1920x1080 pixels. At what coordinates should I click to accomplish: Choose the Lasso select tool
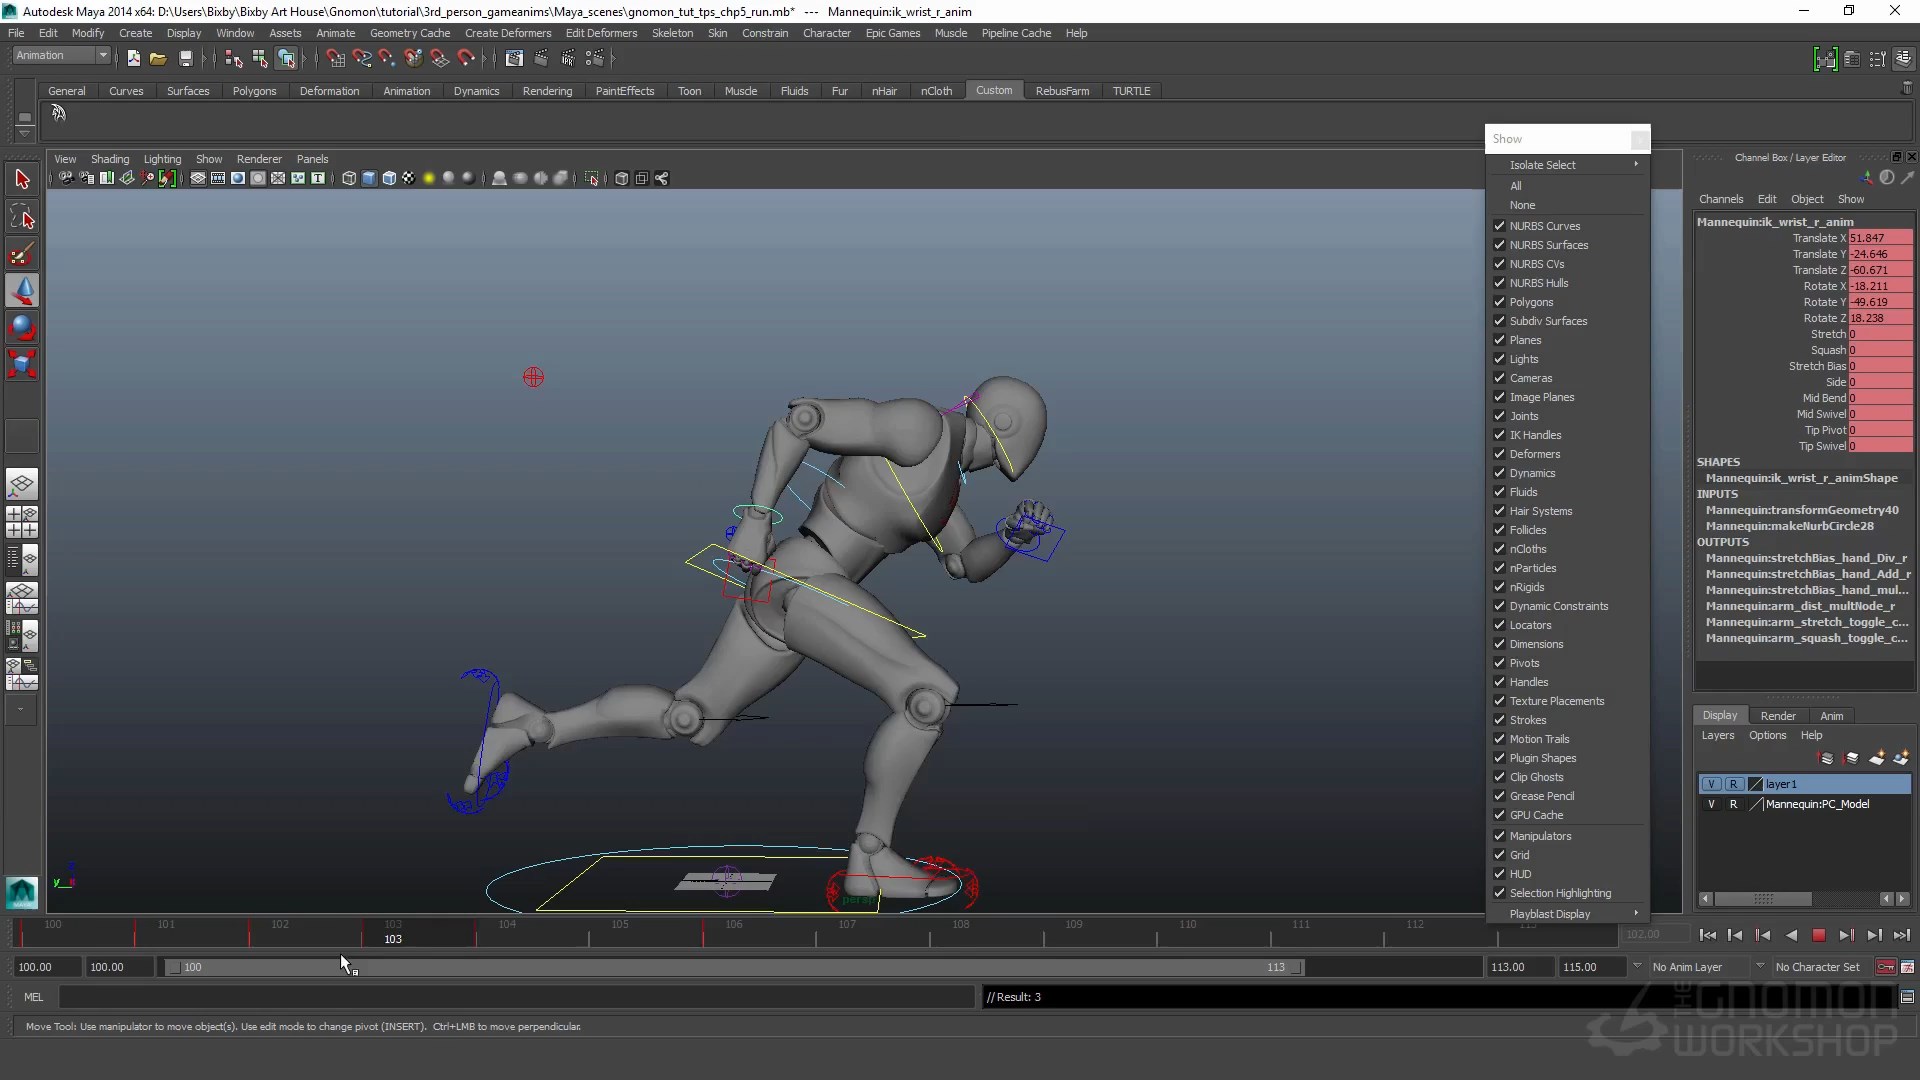[x=22, y=217]
